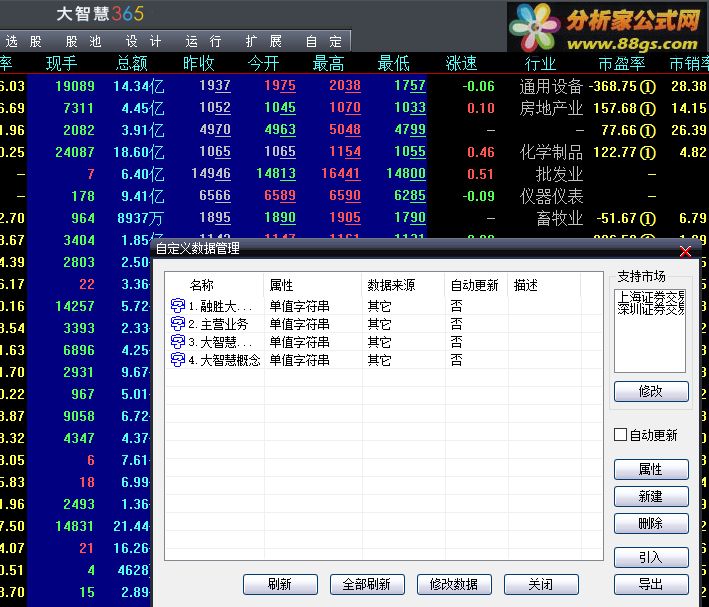Click the 属性 button on the right
Image resolution: width=709 pixels, height=607 pixels.
click(651, 469)
